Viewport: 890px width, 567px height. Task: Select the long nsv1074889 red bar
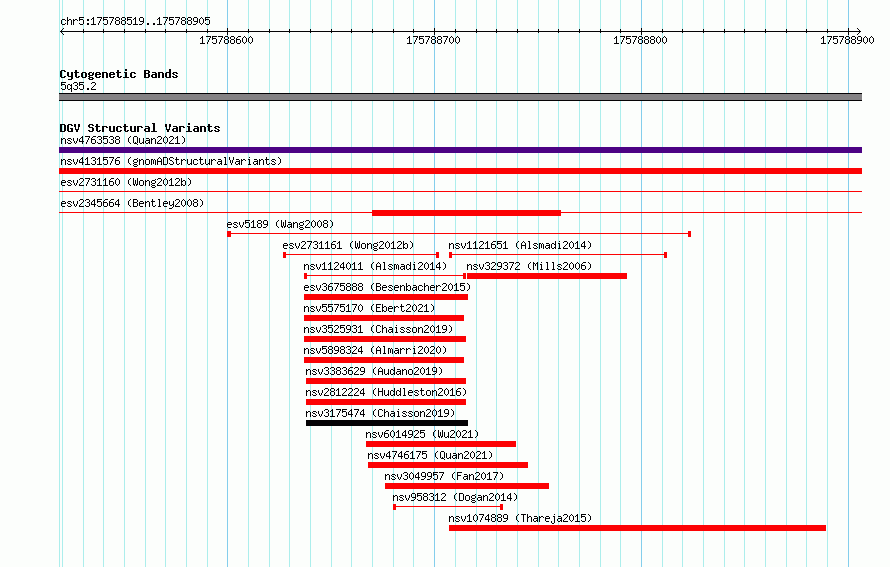(637, 528)
